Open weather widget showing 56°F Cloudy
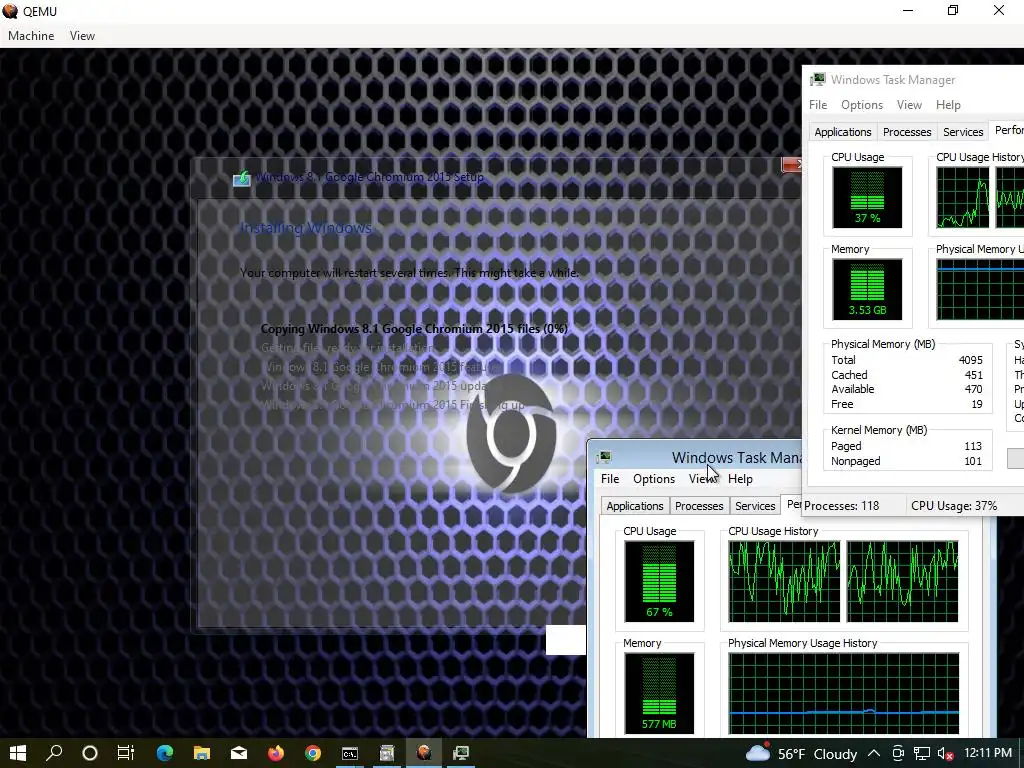This screenshot has width=1024, height=768. click(x=801, y=754)
